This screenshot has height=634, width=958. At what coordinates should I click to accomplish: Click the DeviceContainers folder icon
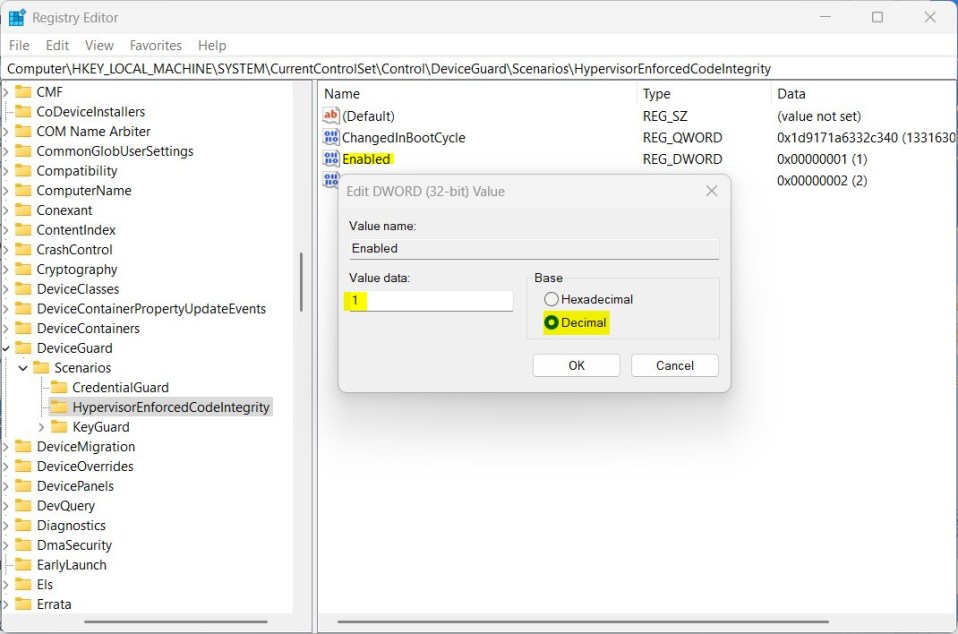pos(23,328)
